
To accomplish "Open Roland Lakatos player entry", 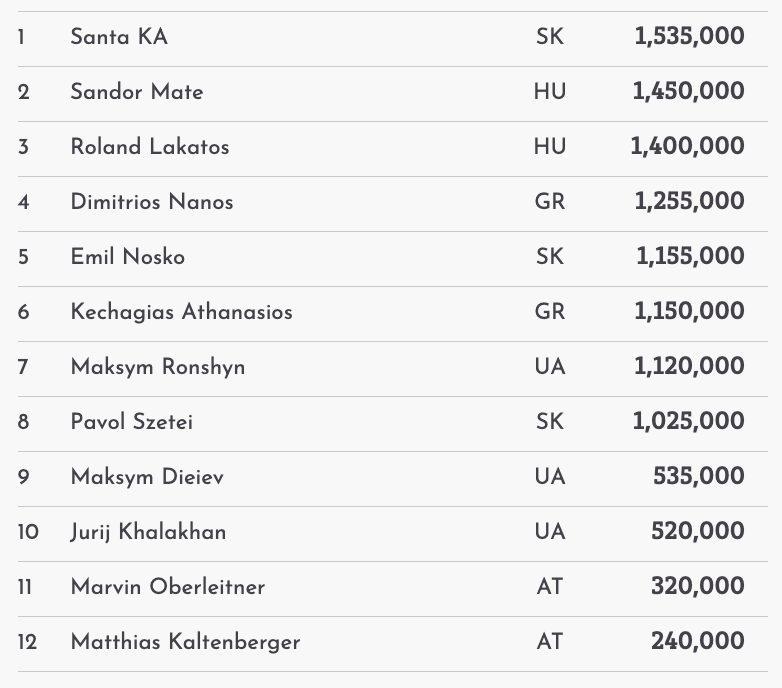I will click(x=149, y=147).
